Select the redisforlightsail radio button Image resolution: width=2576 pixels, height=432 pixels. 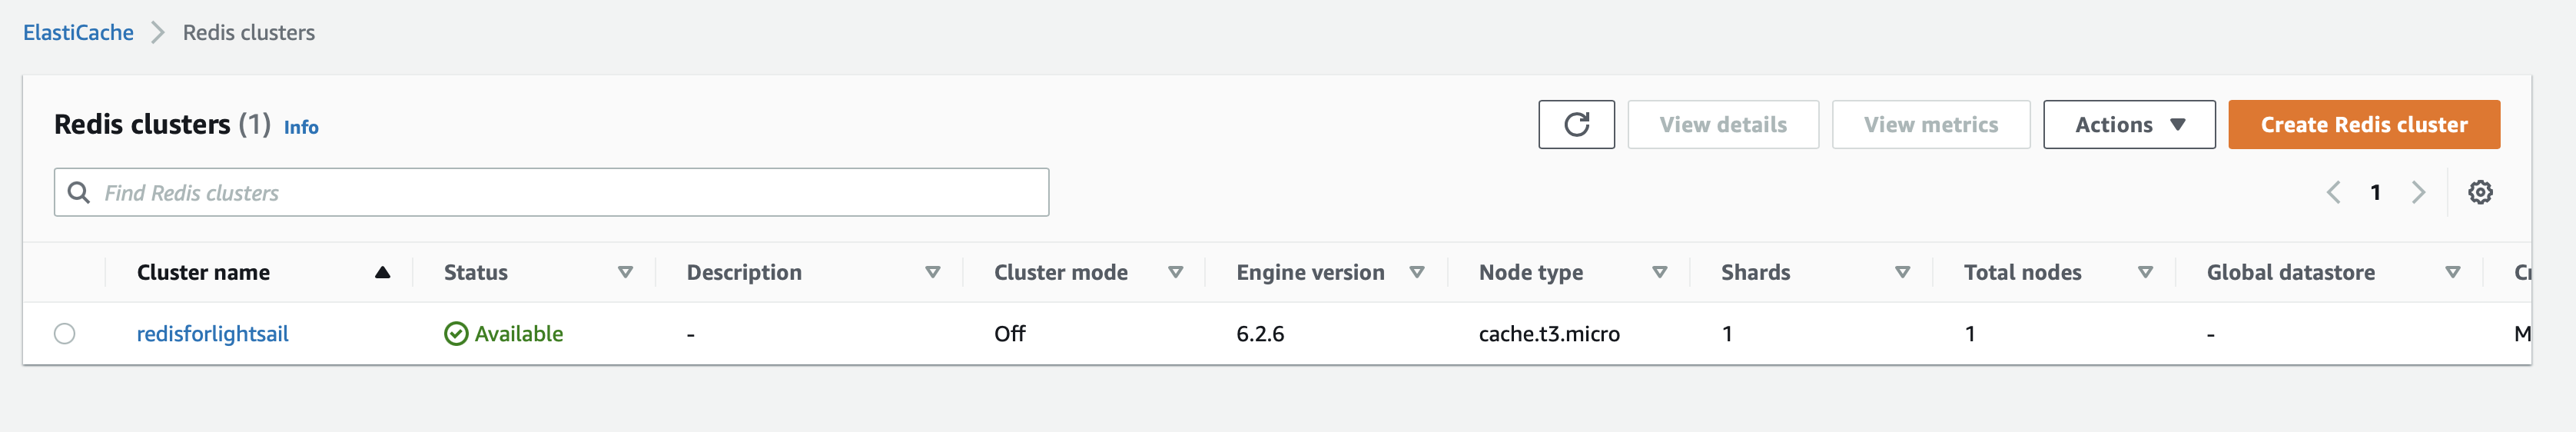pyautogui.click(x=65, y=334)
